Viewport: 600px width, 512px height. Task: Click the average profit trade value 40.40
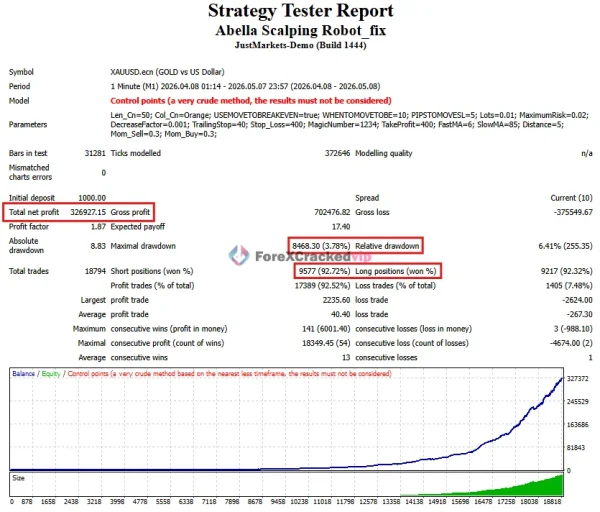(341, 314)
